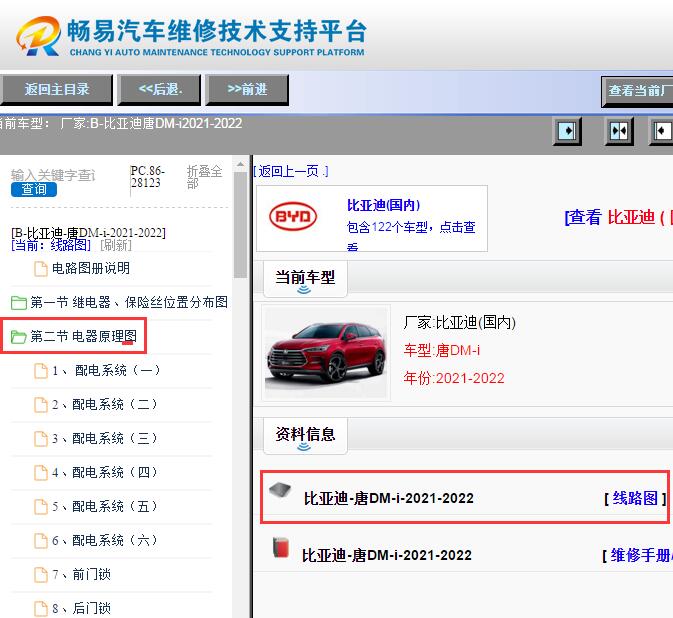Click the <<后退 back button
This screenshot has height=618, width=673.
pyautogui.click(x=159, y=89)
